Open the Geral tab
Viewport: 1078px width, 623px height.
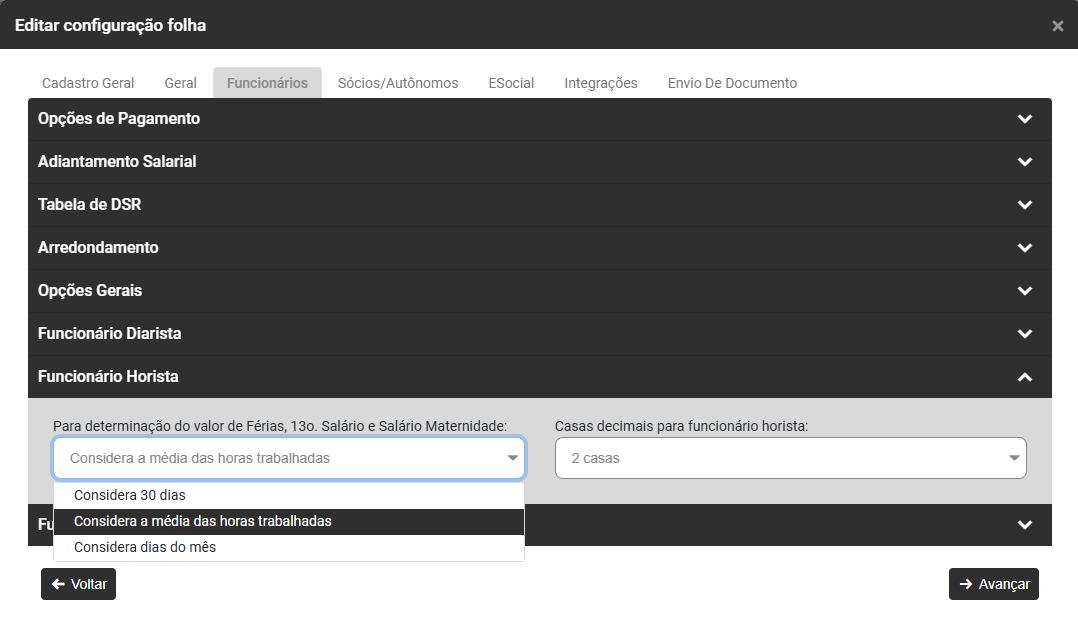tap(180, 83)
